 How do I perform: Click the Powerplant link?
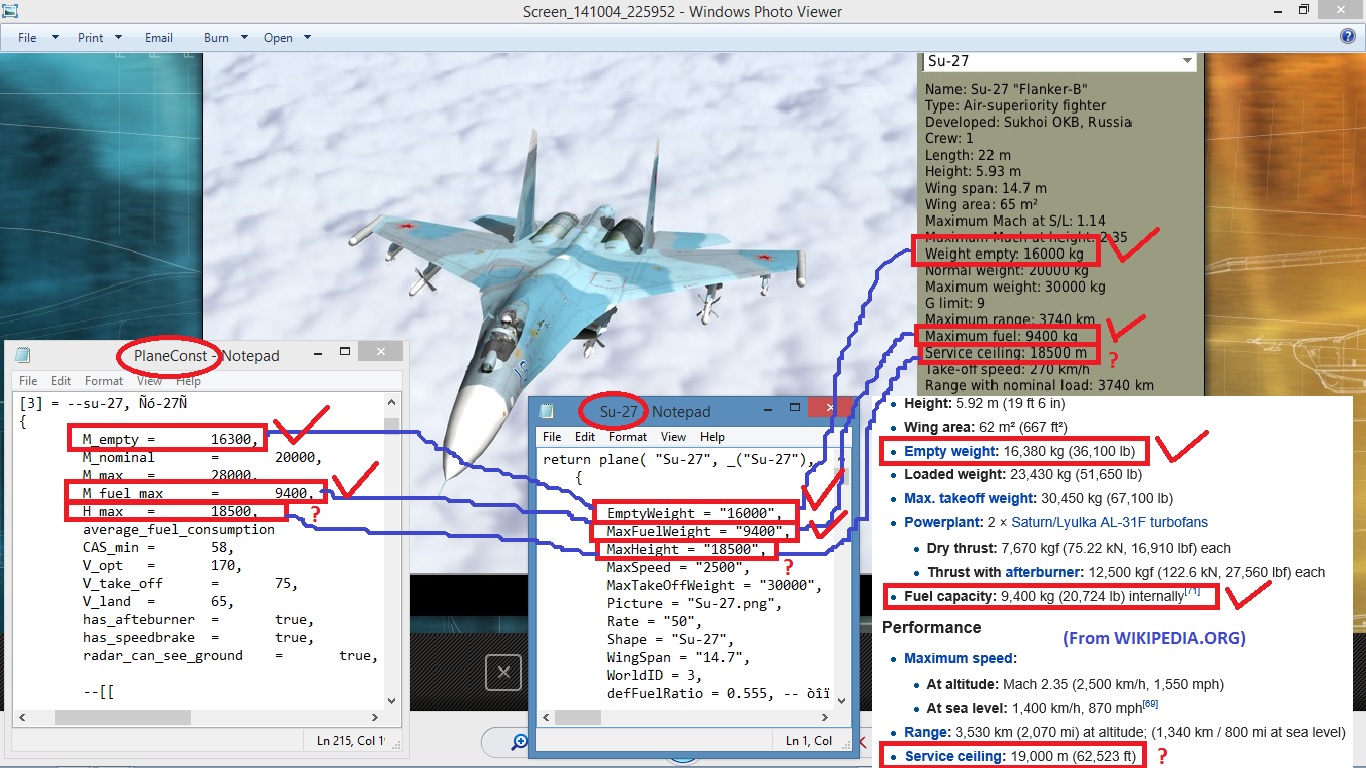tap(942, 522)
